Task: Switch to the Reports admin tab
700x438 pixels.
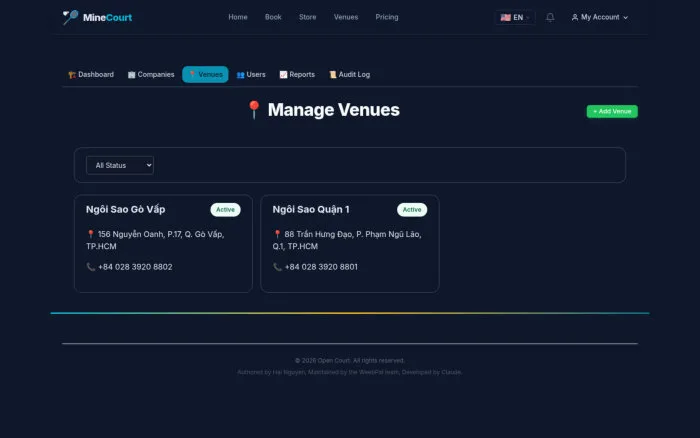Action: [x=297, y=75]
